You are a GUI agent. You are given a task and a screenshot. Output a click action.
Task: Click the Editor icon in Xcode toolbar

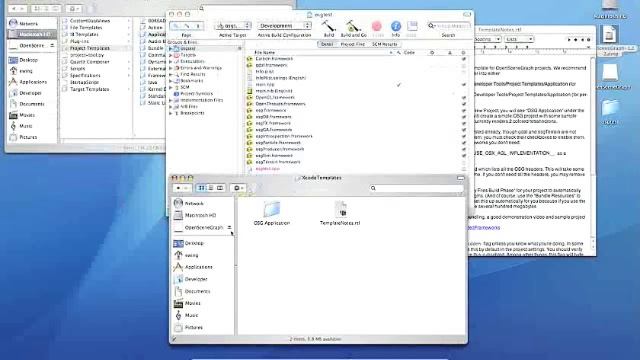(412, 27)
